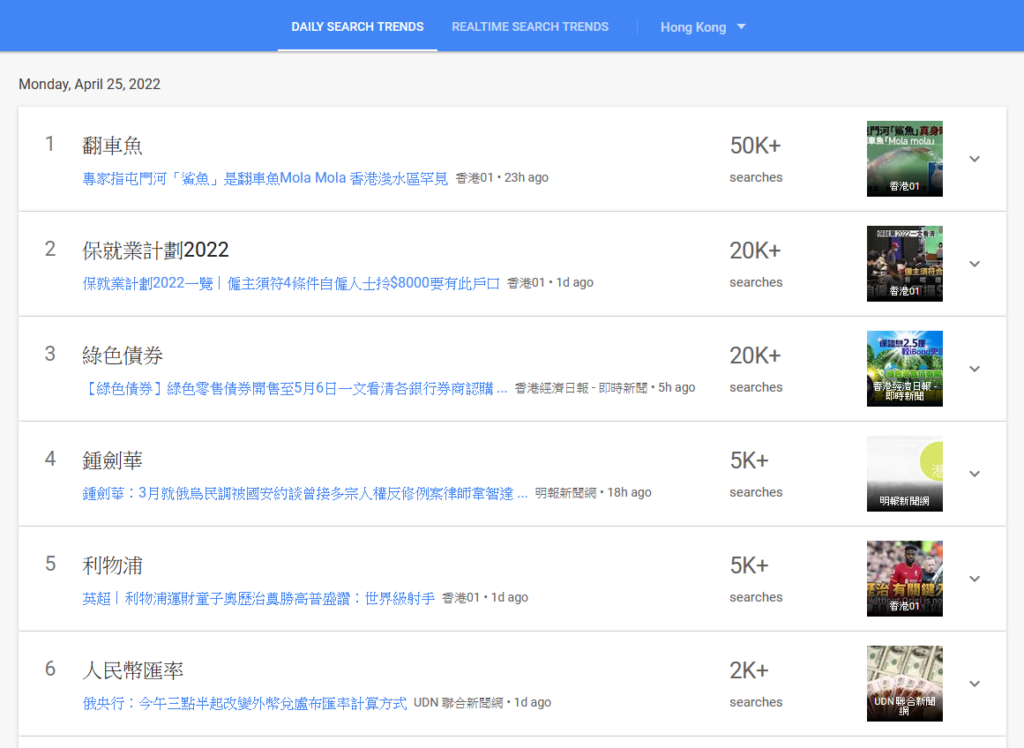
Task: Open the 保就業計劃2022 article thumbnail
Action: [904, 264]
